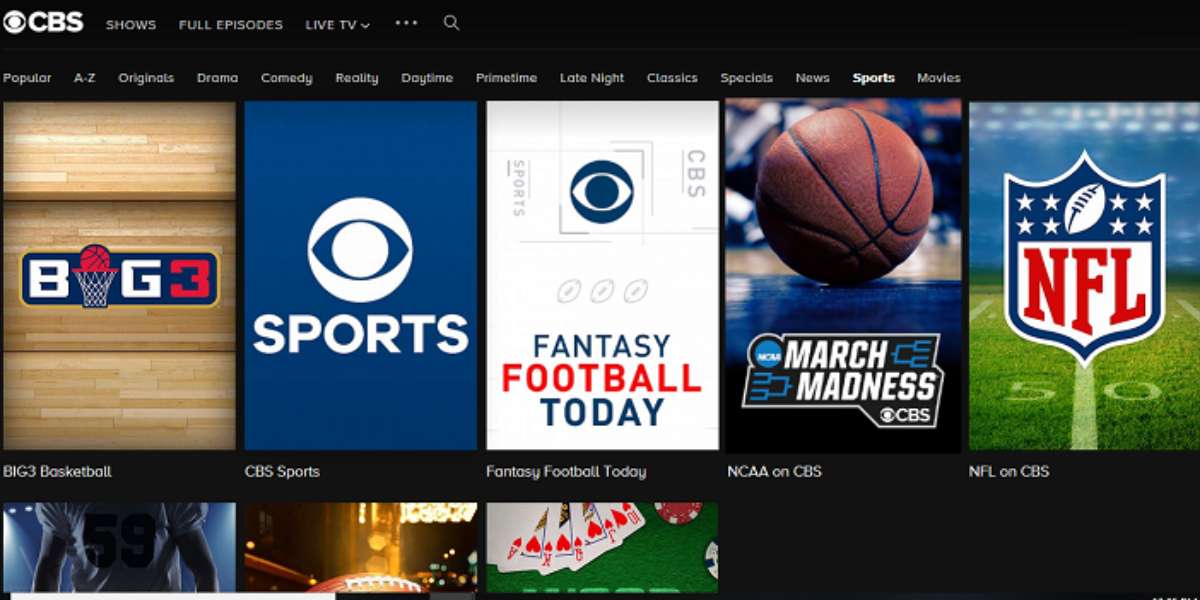Open the playing cards poker thumbnail

[x=602, y=547]
